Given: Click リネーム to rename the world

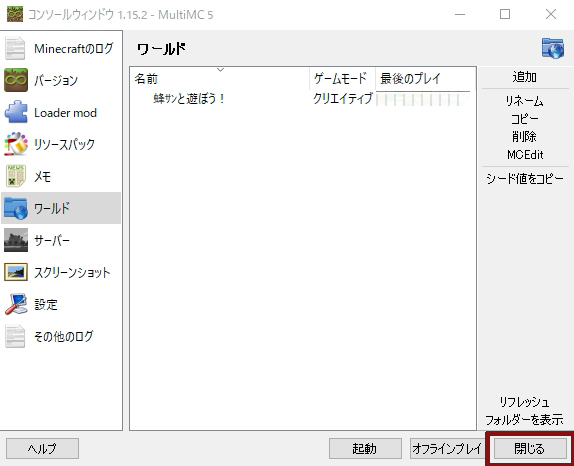Looking at the screenshot, I should coord(525,101).
